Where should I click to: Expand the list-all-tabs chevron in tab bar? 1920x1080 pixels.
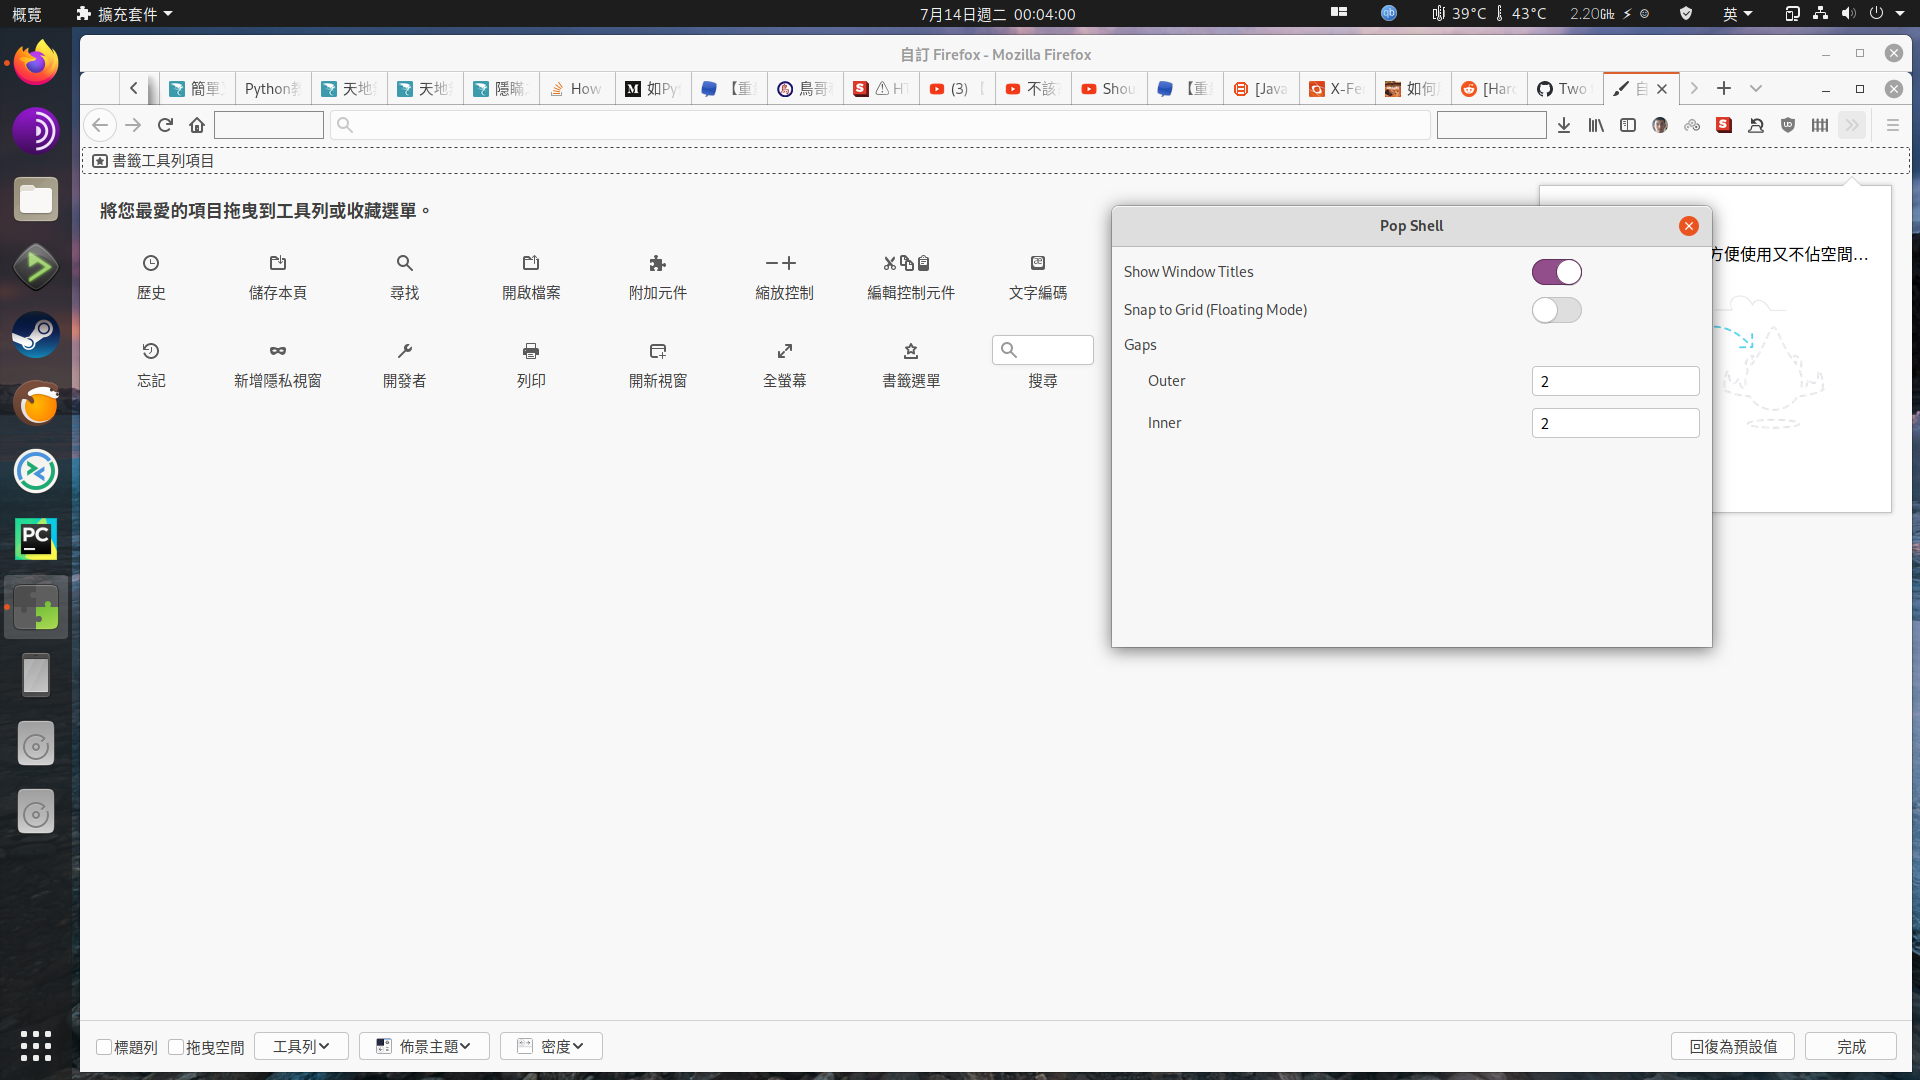coord(1756,89)
